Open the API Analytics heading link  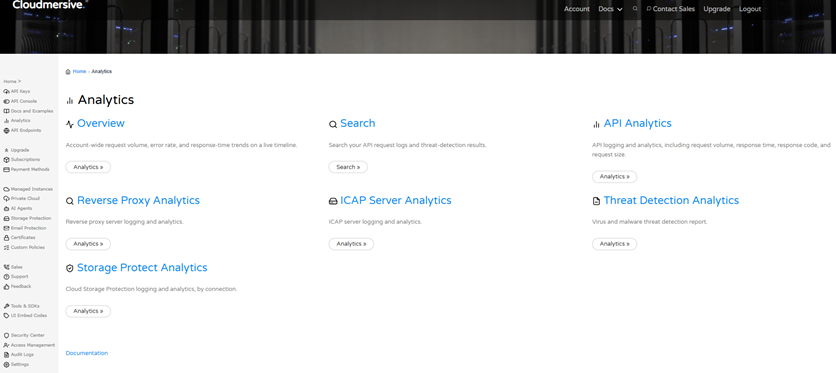[638, 124]
